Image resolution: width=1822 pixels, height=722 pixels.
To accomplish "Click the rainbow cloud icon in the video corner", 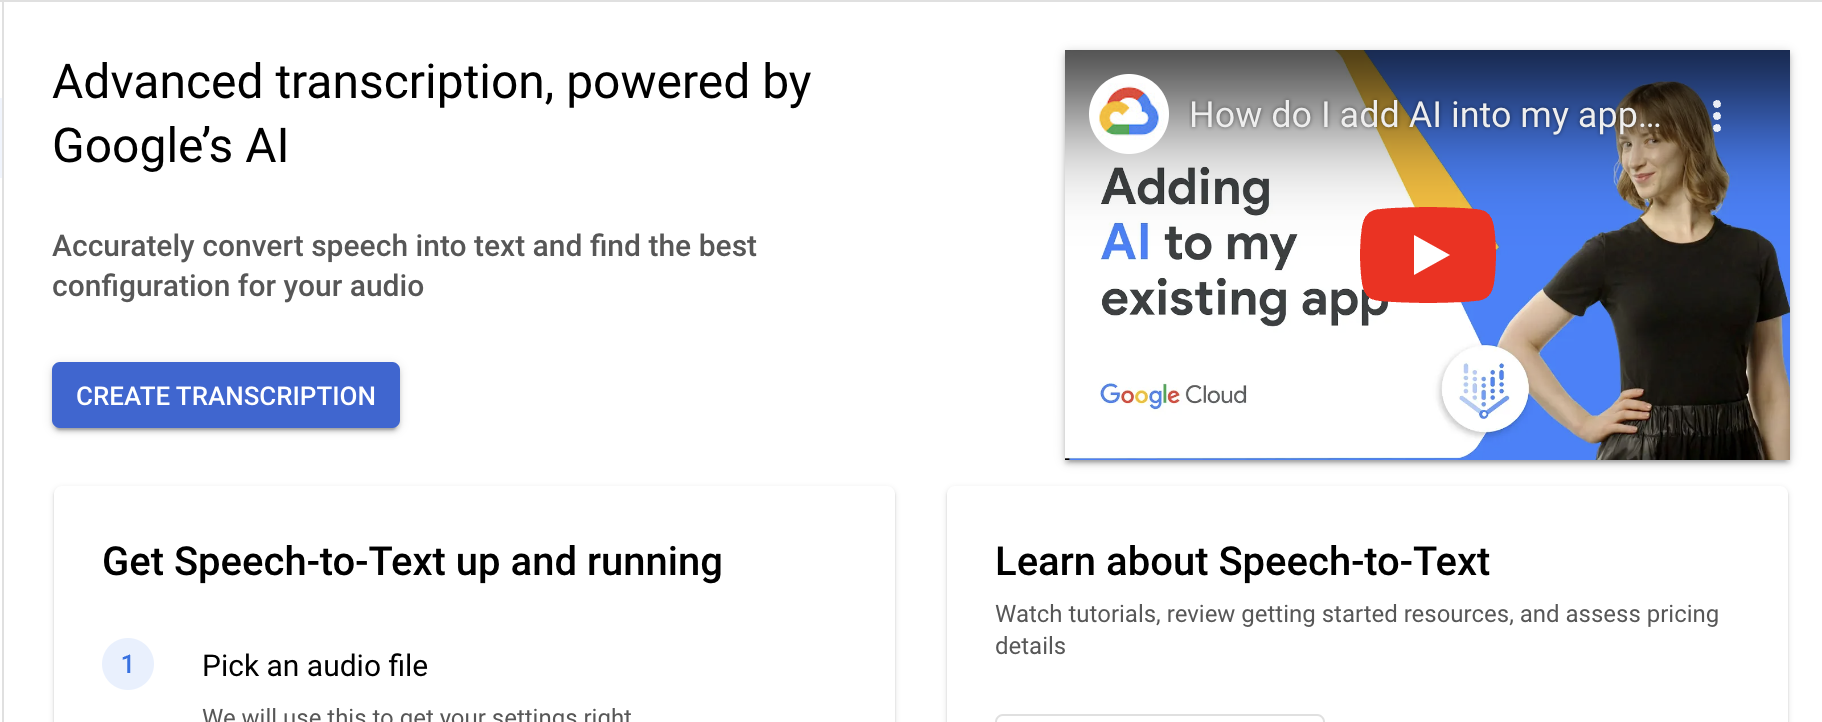I will click(1127, 113).
